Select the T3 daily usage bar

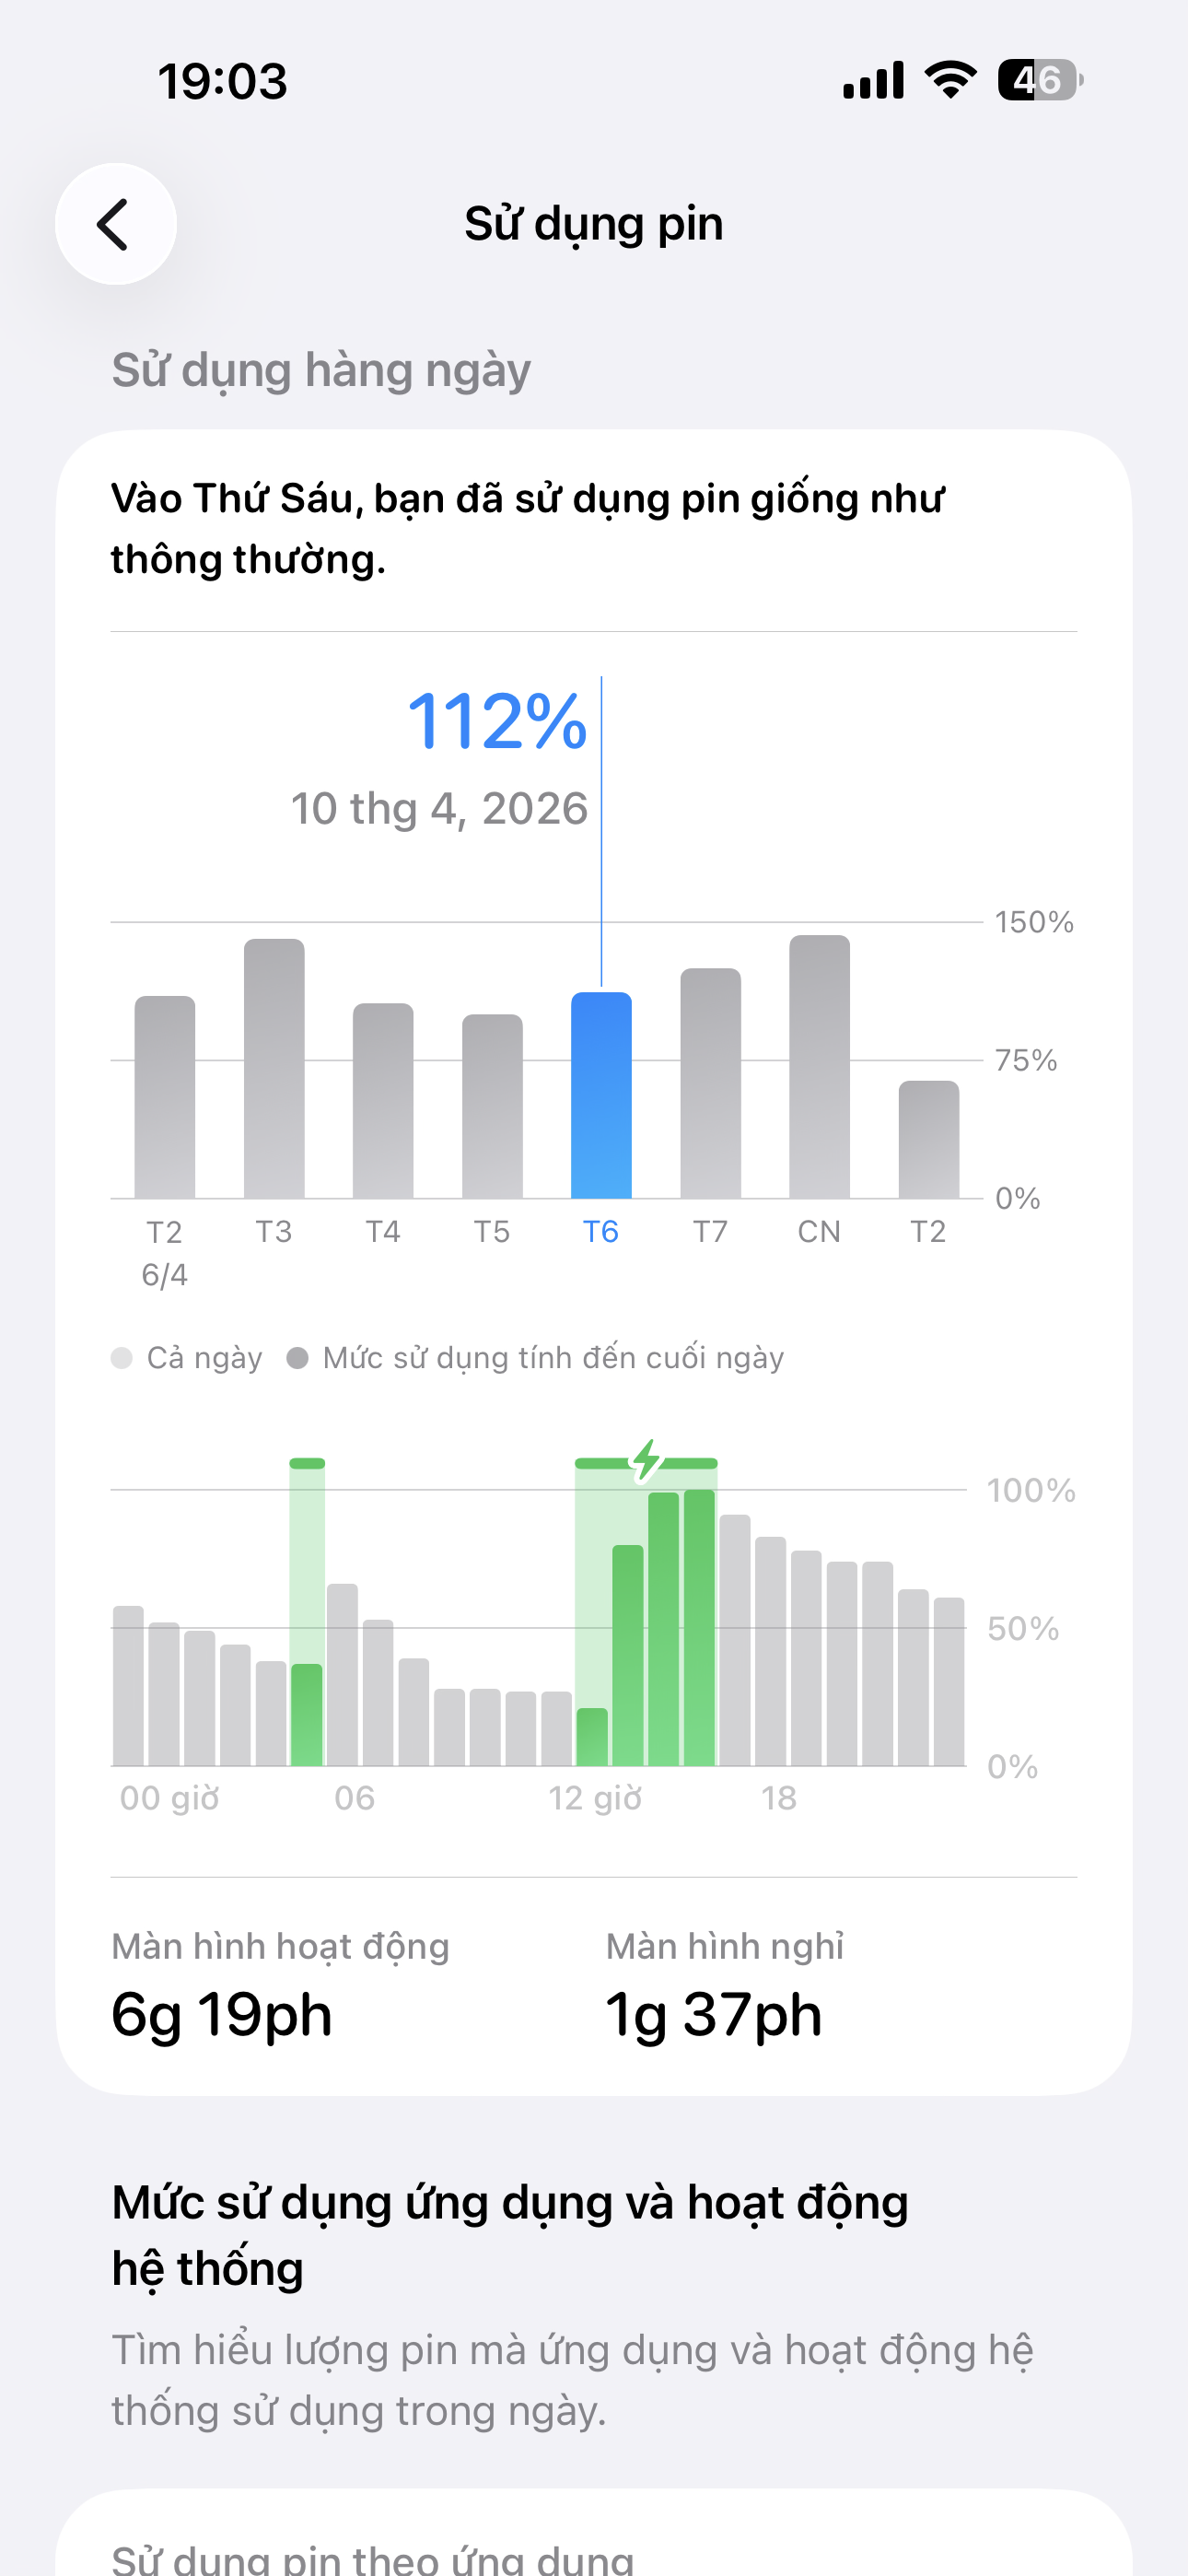point(274,1068)
